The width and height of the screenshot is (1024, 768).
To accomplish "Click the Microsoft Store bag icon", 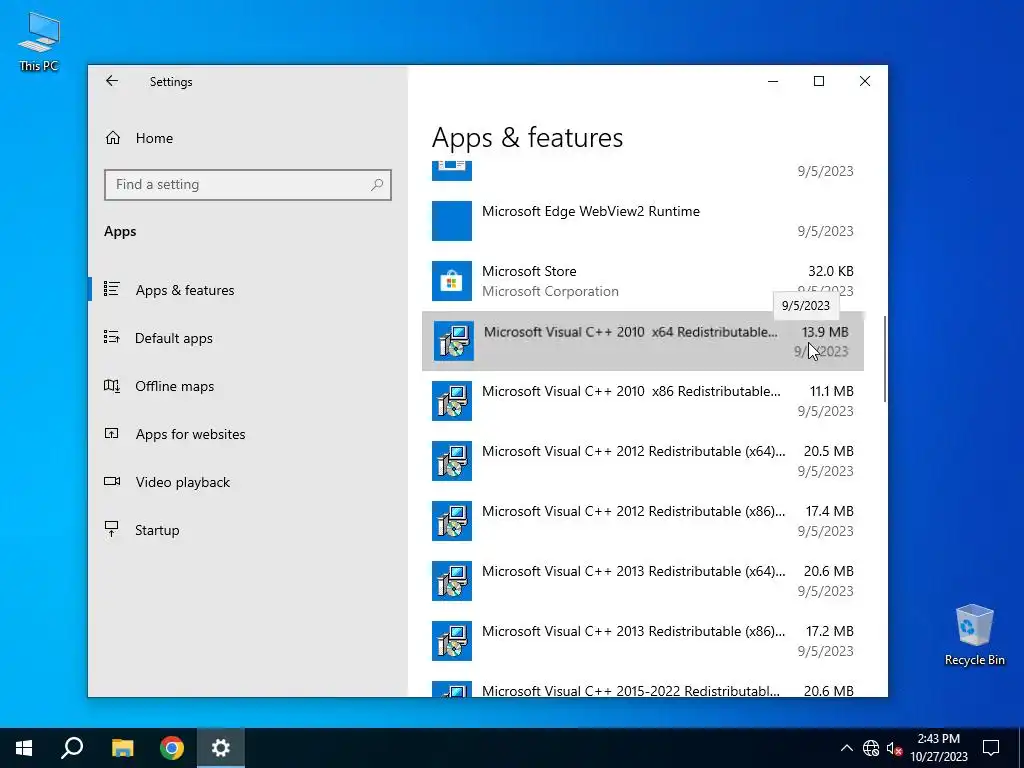I will point(452,281).
